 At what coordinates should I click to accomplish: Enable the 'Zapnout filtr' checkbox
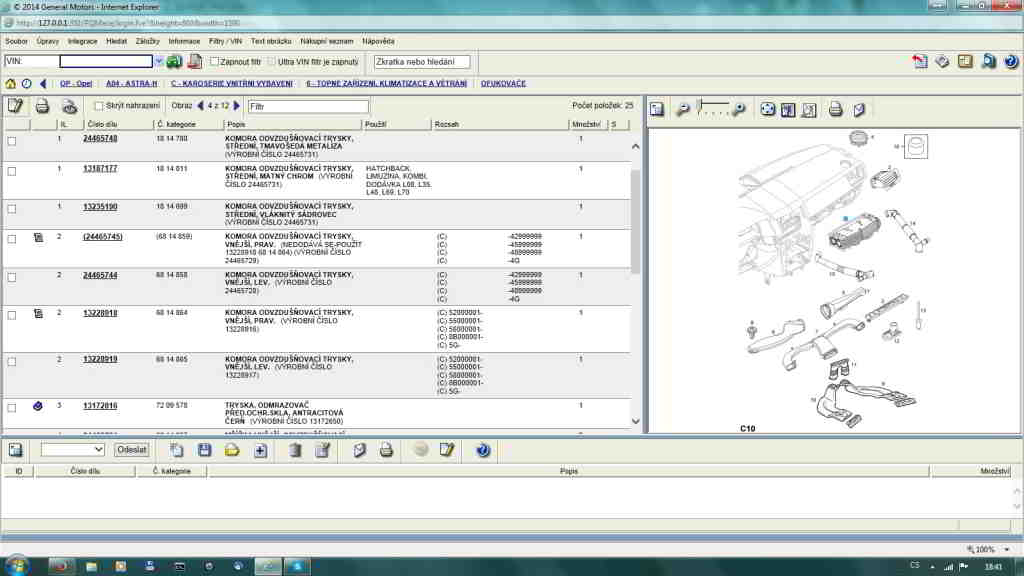tap(210, 62)
